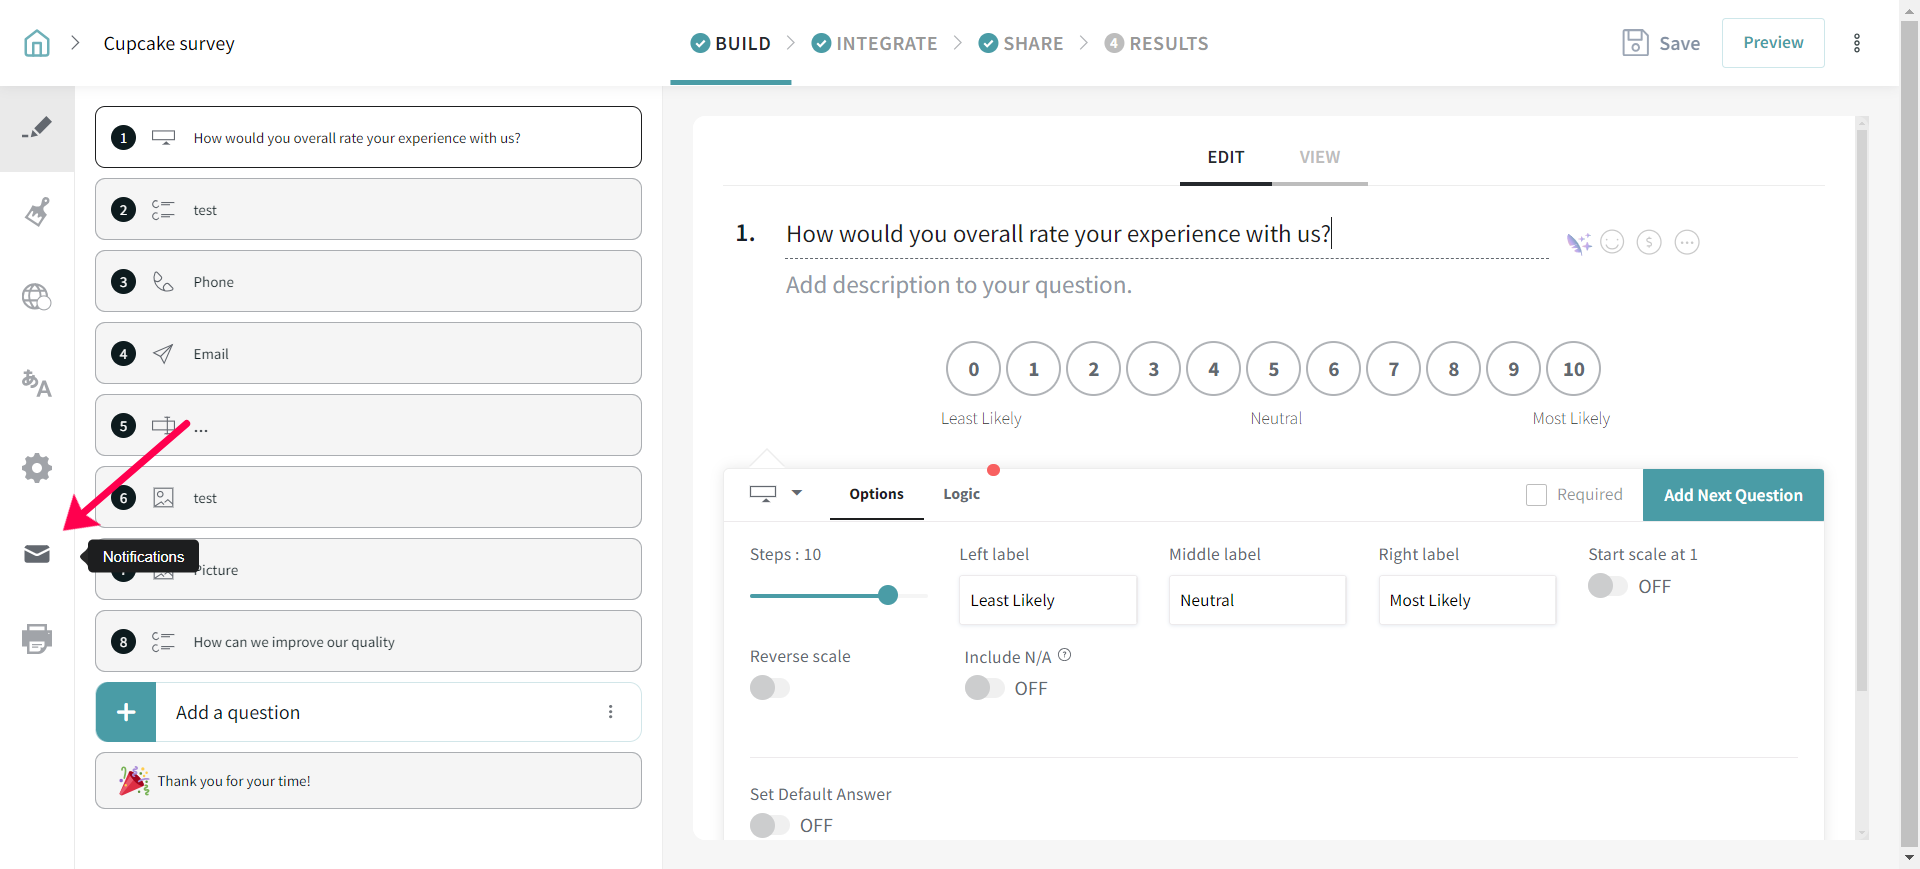The image size is (1920, 869).
Task: Open the top-right kebab menu
Action: click(x=1857, y=43)
